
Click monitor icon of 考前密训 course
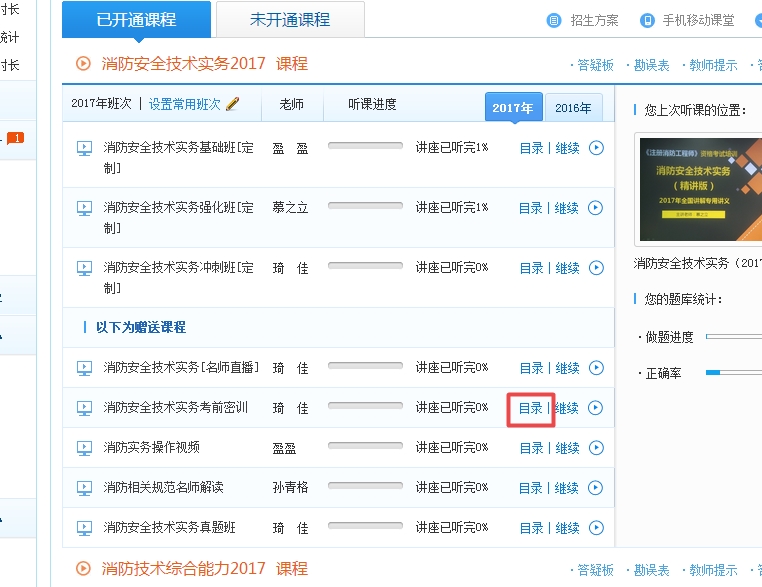tap(84, 408)
